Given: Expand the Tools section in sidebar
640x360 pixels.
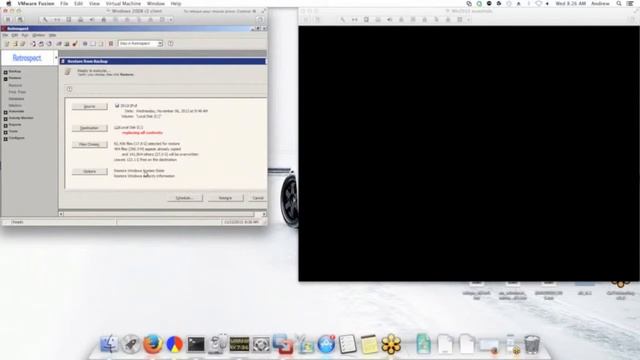Looking at the screenshot, I should coord(6,132).
